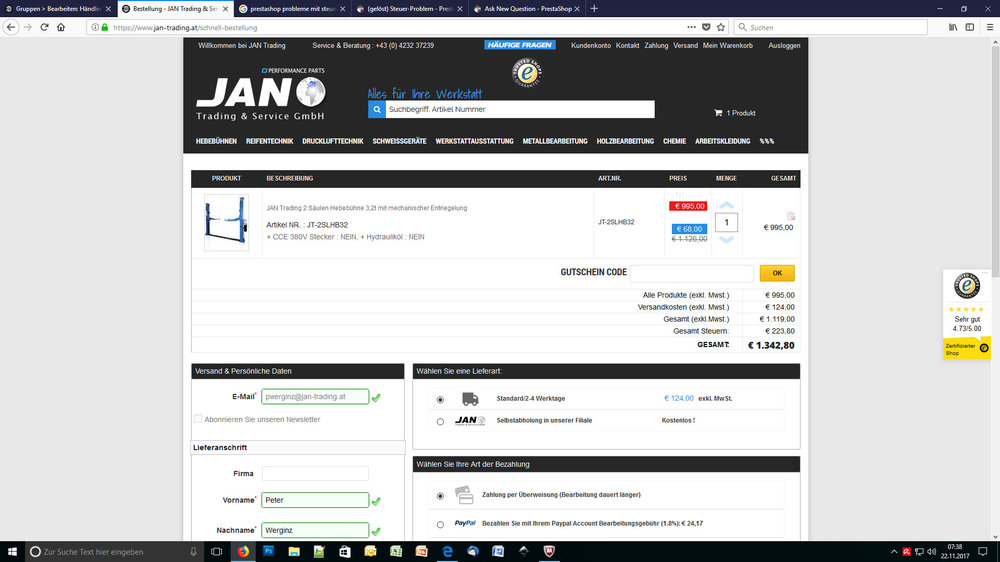Open the Kundenkonto link
1000x562 pixels.
[591, 45]
